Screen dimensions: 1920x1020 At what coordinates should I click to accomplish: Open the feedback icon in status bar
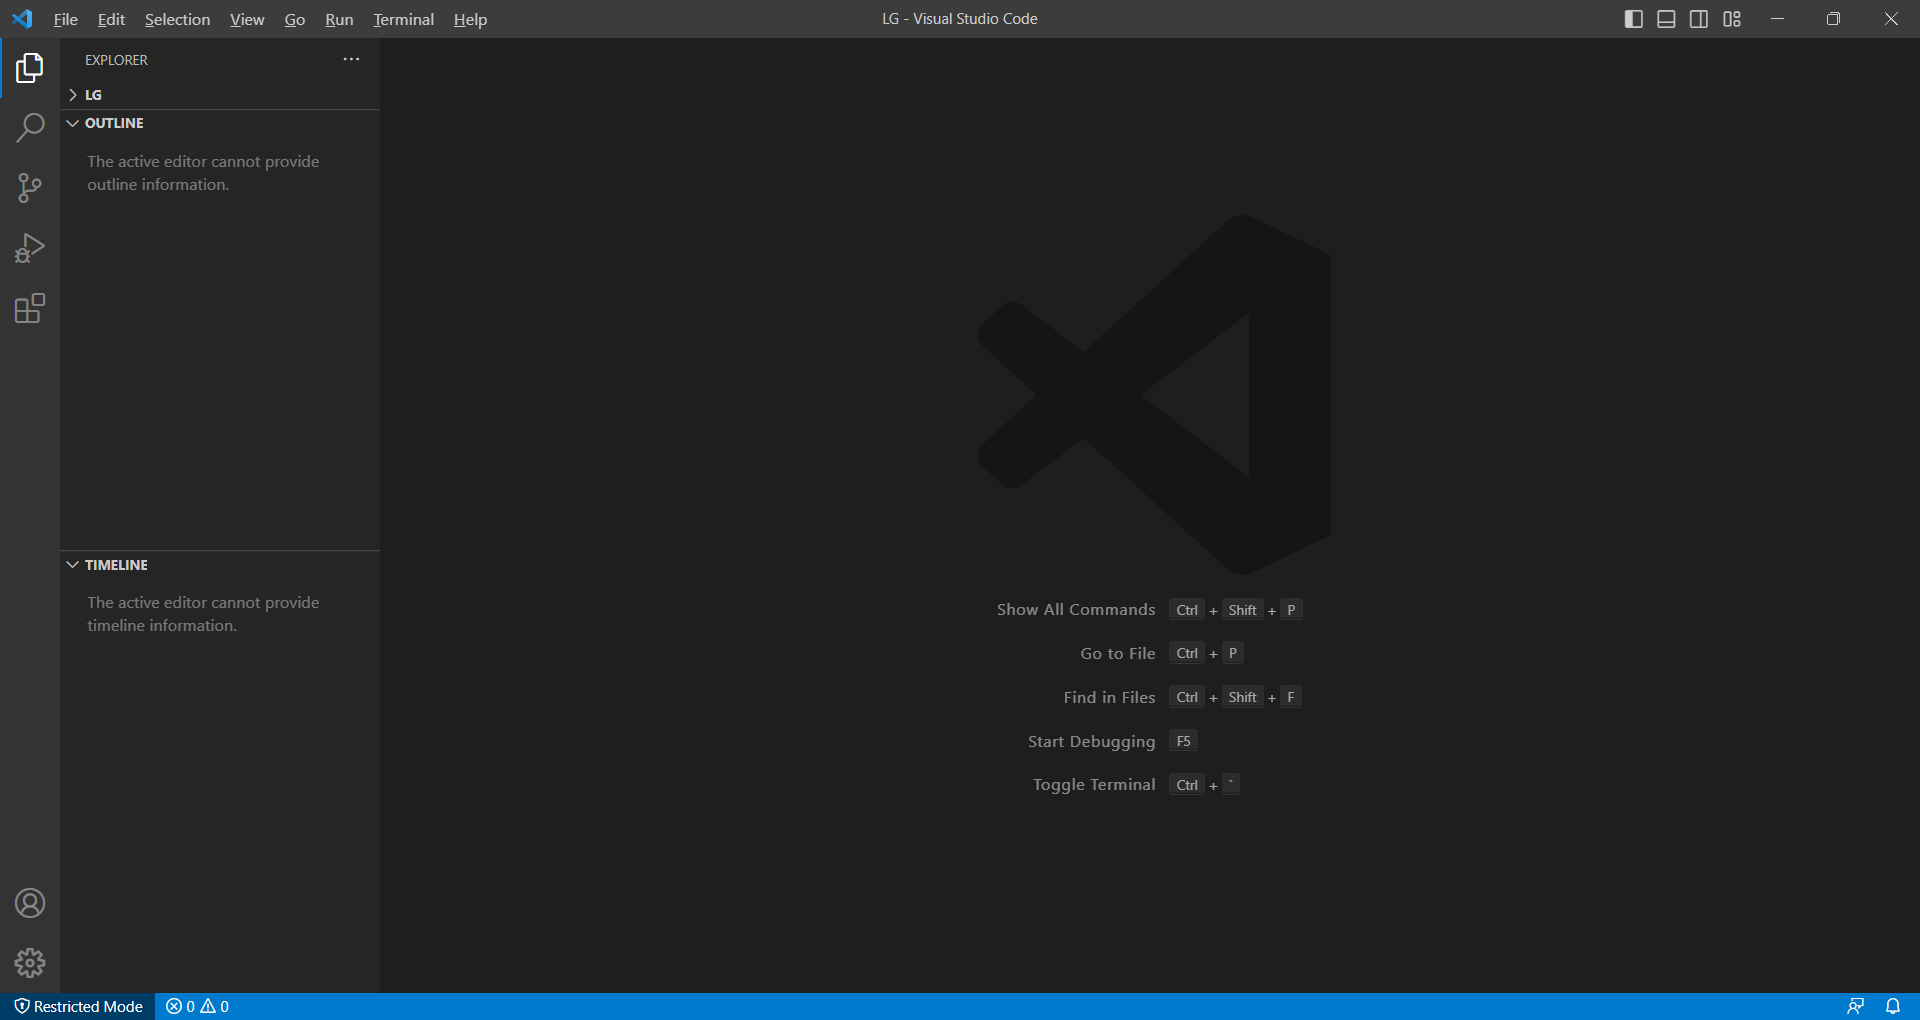coord(1855,1006)
